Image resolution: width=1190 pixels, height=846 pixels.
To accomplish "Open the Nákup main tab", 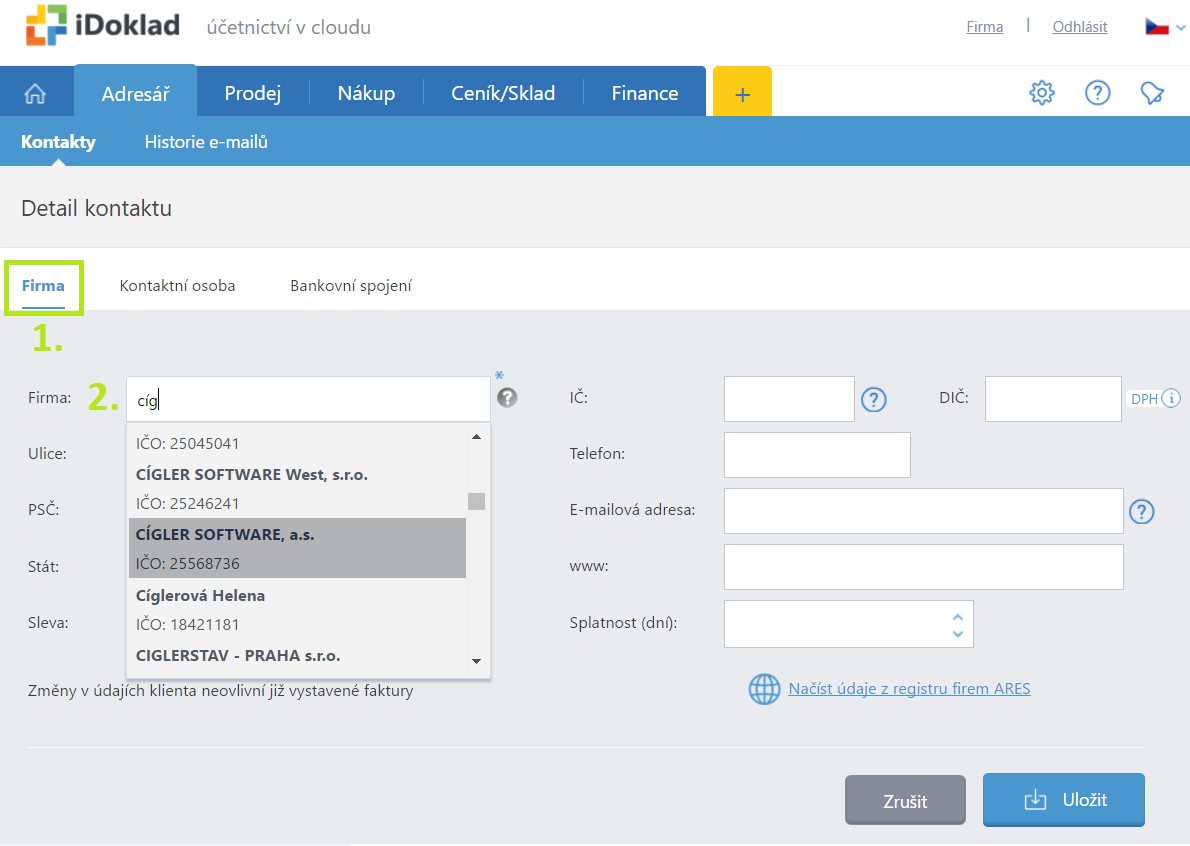I will 366,93.
